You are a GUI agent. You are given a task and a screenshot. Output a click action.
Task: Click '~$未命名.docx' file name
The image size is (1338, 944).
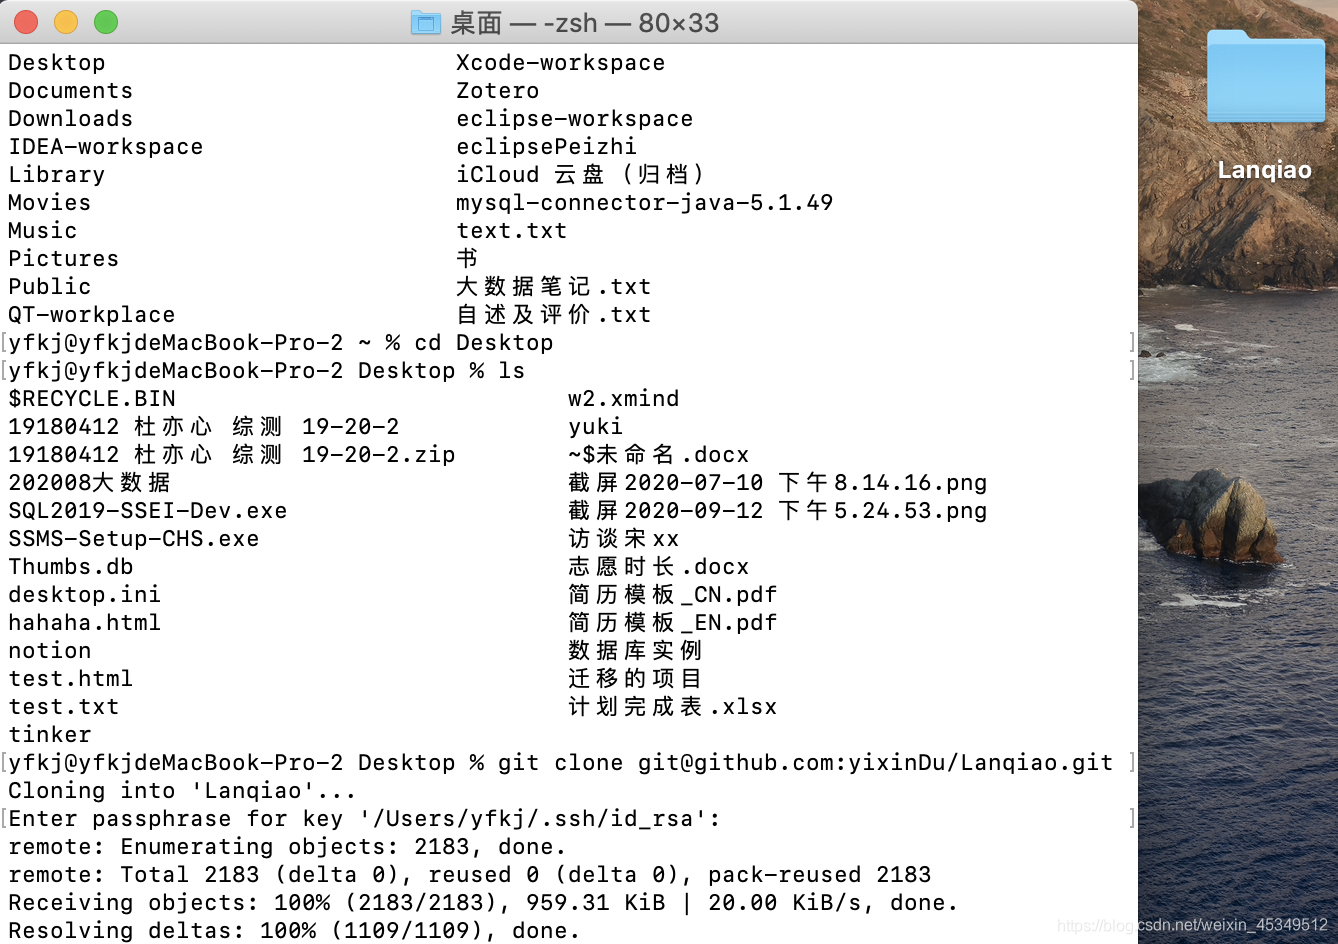pyautogui.click(x=658, y=454)
